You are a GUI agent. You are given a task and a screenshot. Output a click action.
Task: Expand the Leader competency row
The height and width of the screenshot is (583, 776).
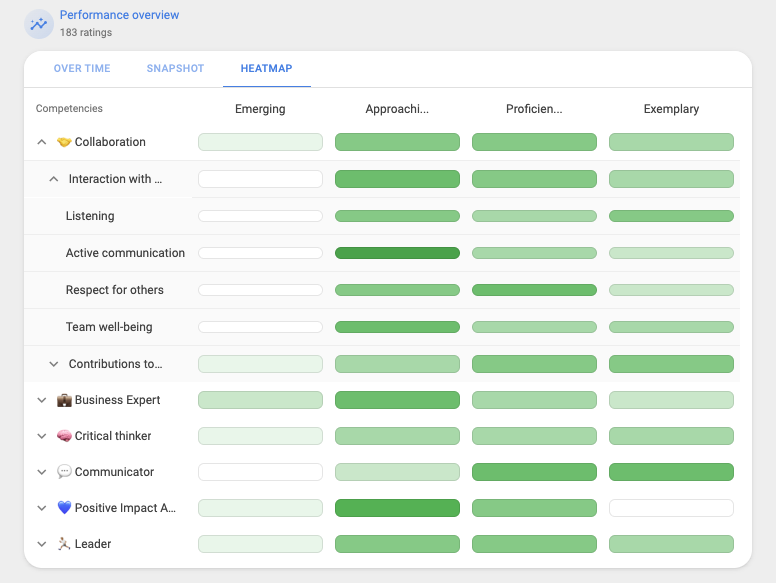click(42, 544)
